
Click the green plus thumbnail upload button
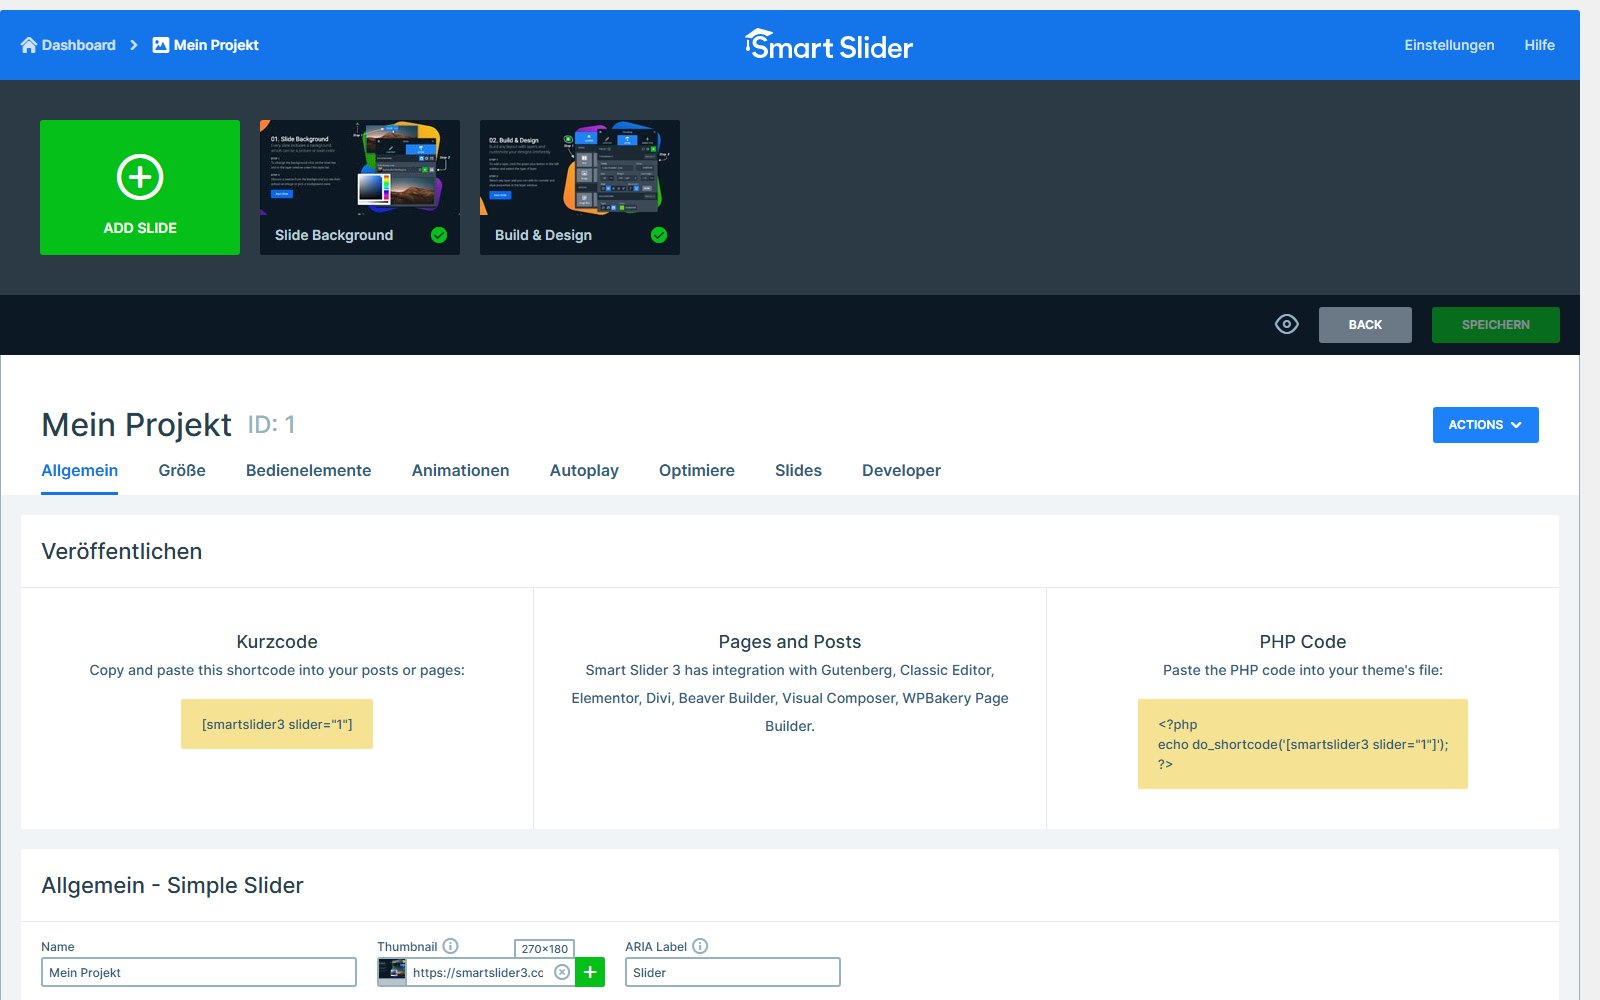point(590,972)
